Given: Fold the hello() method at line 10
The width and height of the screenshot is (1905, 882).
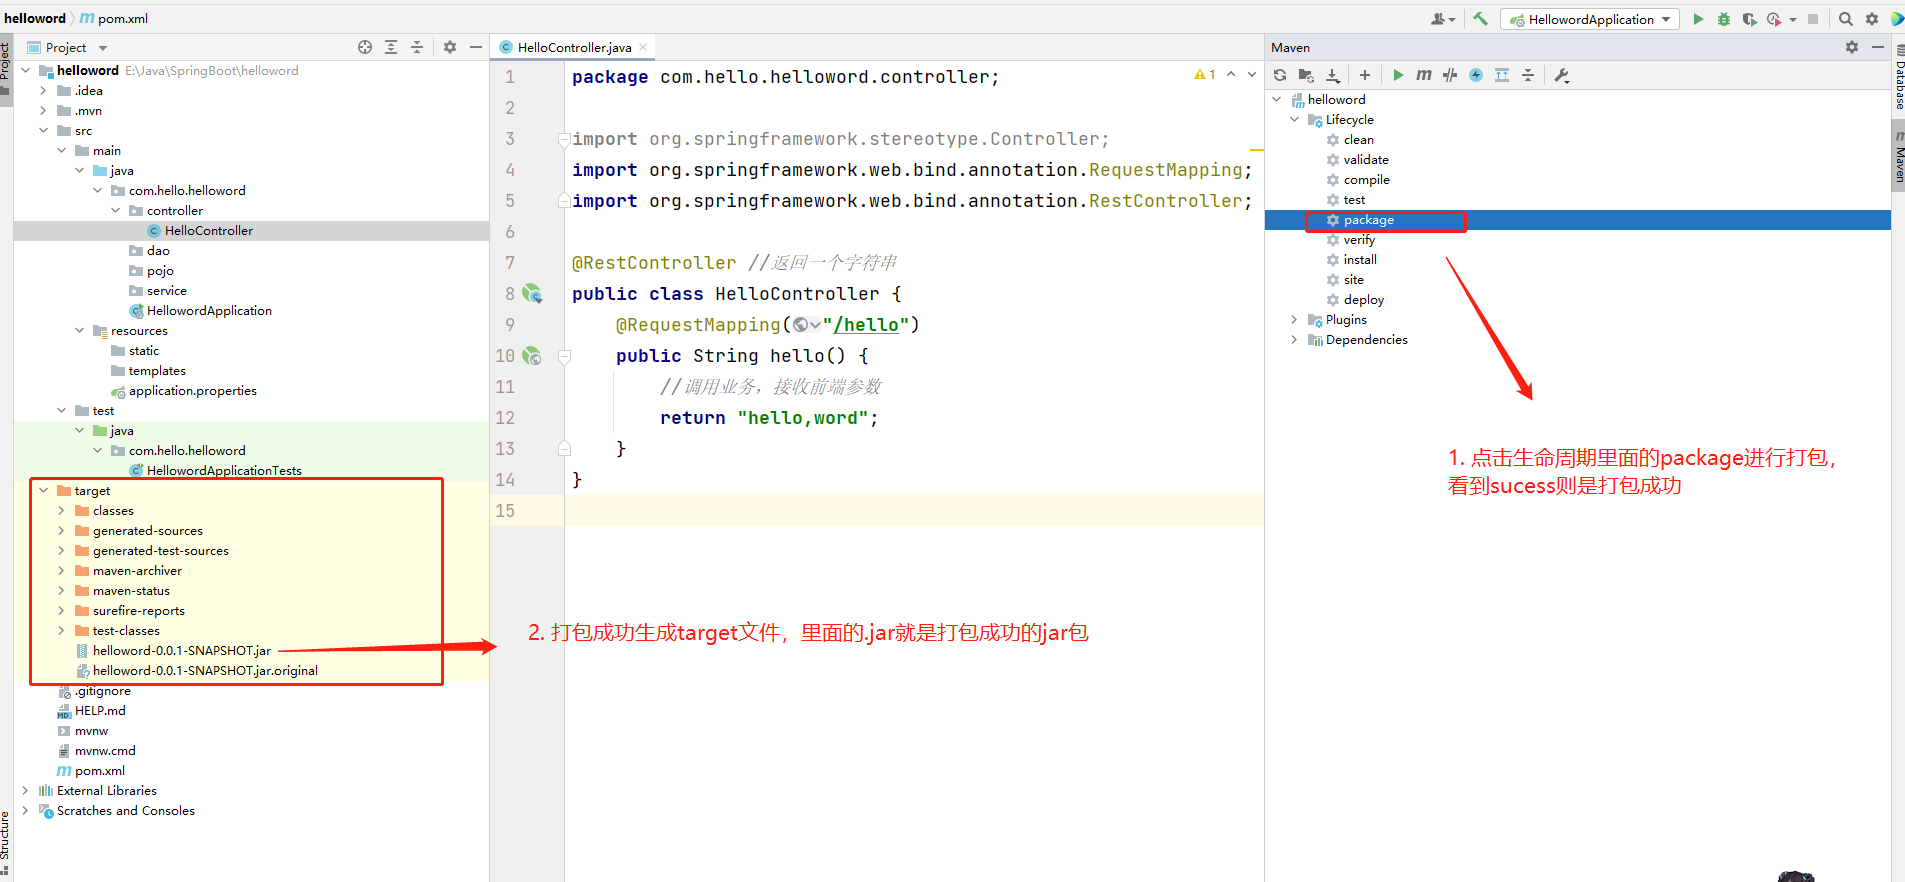Looking at the screenshot, I should pyautogui.click(x=564, y=356).
